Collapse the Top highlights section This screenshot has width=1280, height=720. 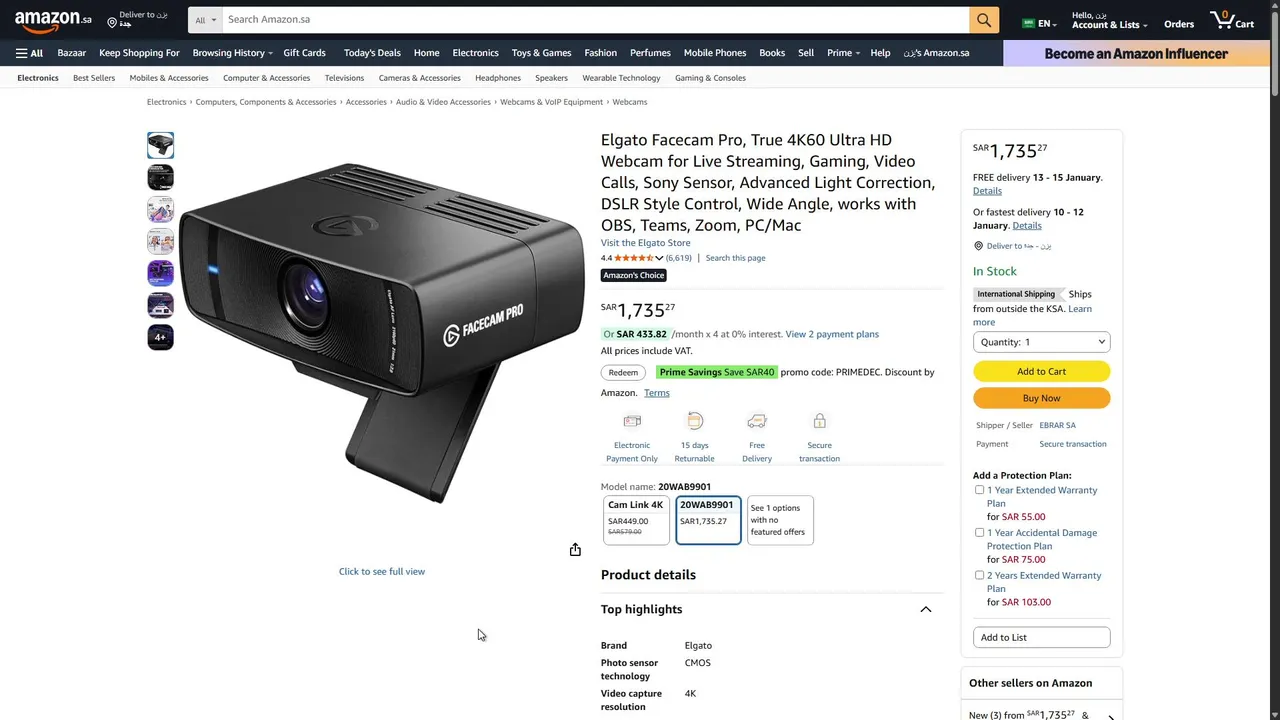pos(925,609)
